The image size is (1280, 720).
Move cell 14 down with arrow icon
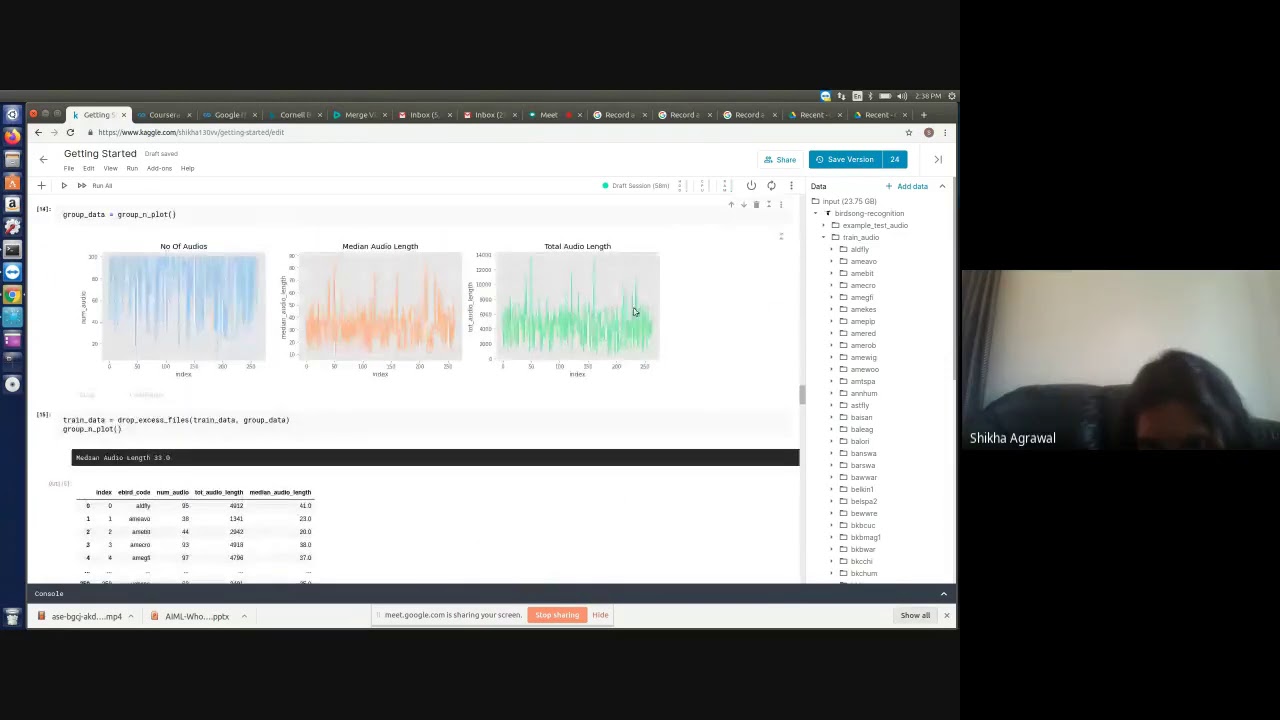click(x=743, y=205)
